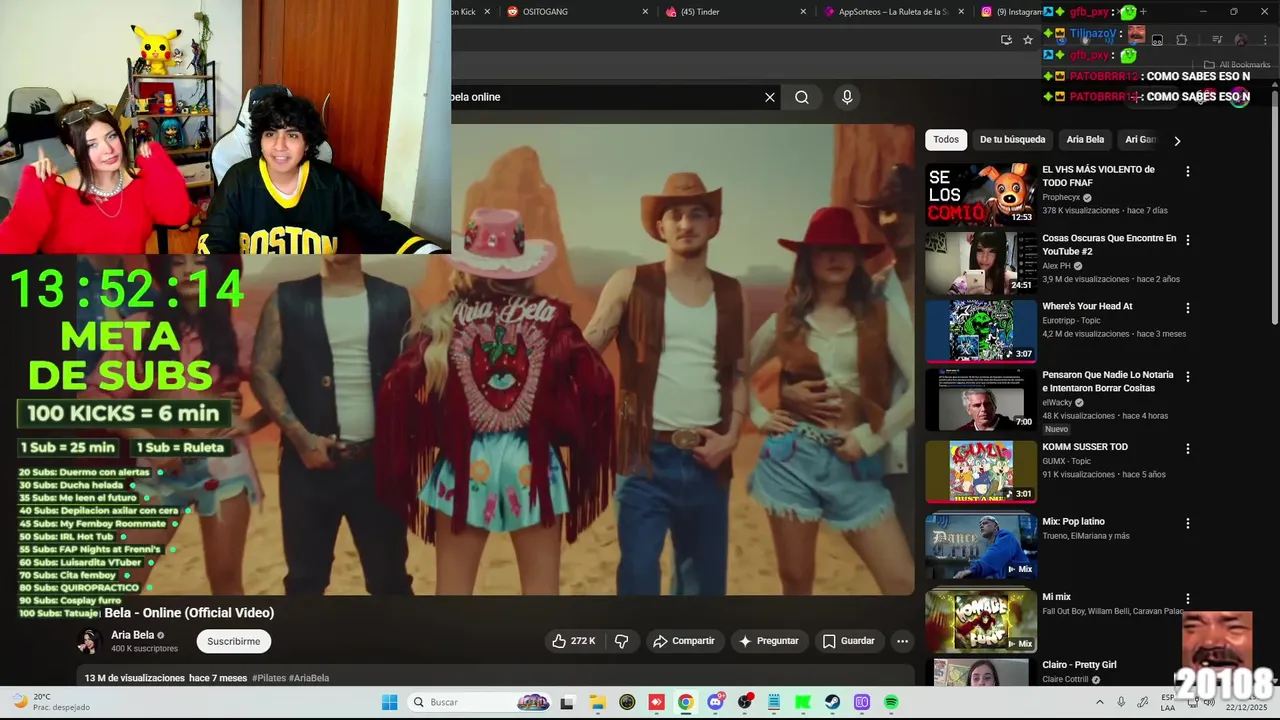Image resolution: width=1280 pixels, height=720 pixels.
Task: Subscribe to Aria Bela with Suscribirme
Action: point(233,641)
